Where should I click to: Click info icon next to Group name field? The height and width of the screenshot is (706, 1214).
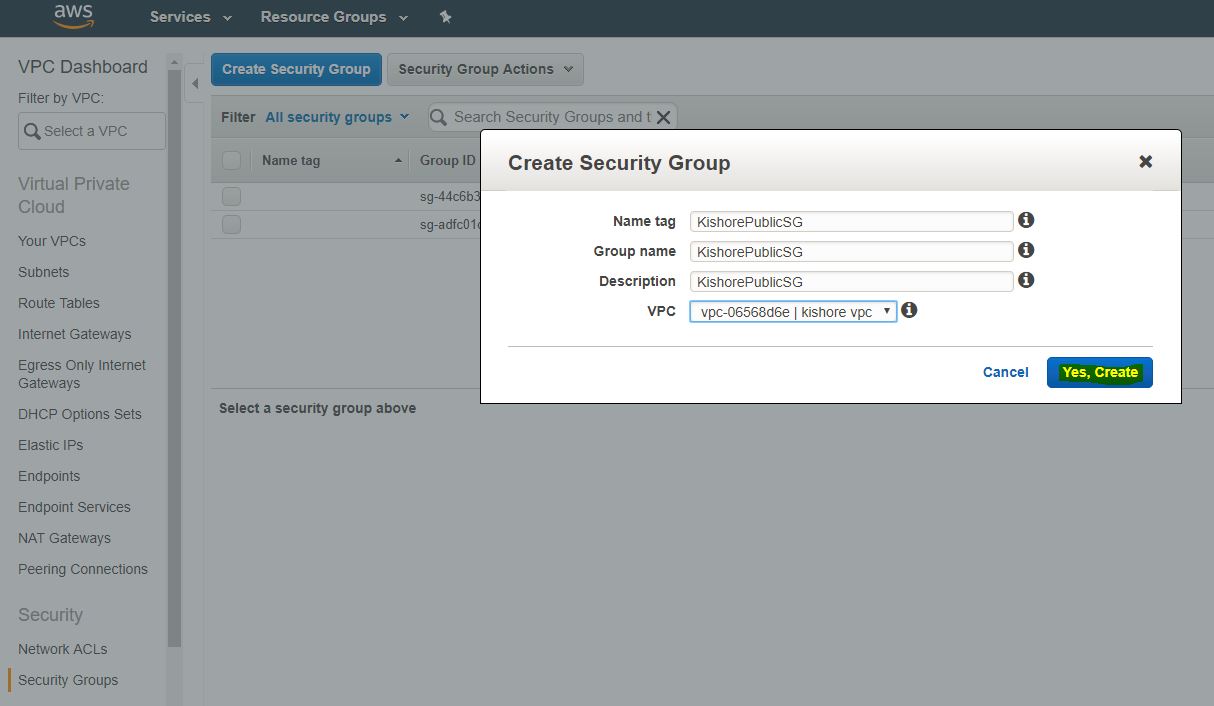pos(1025,250)
